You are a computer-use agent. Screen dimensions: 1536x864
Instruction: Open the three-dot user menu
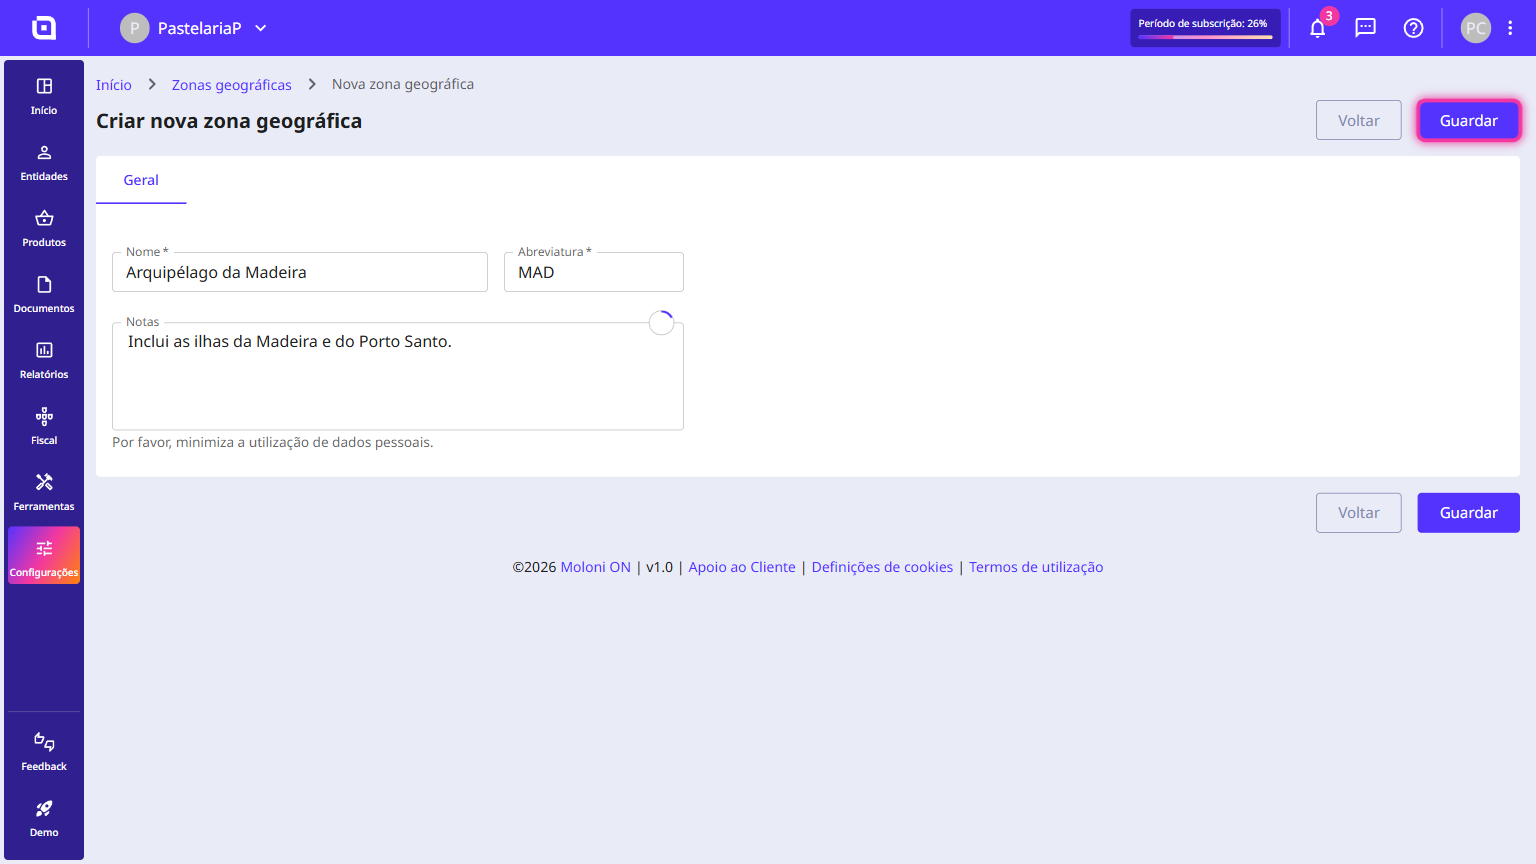[x=1510, y=28]
